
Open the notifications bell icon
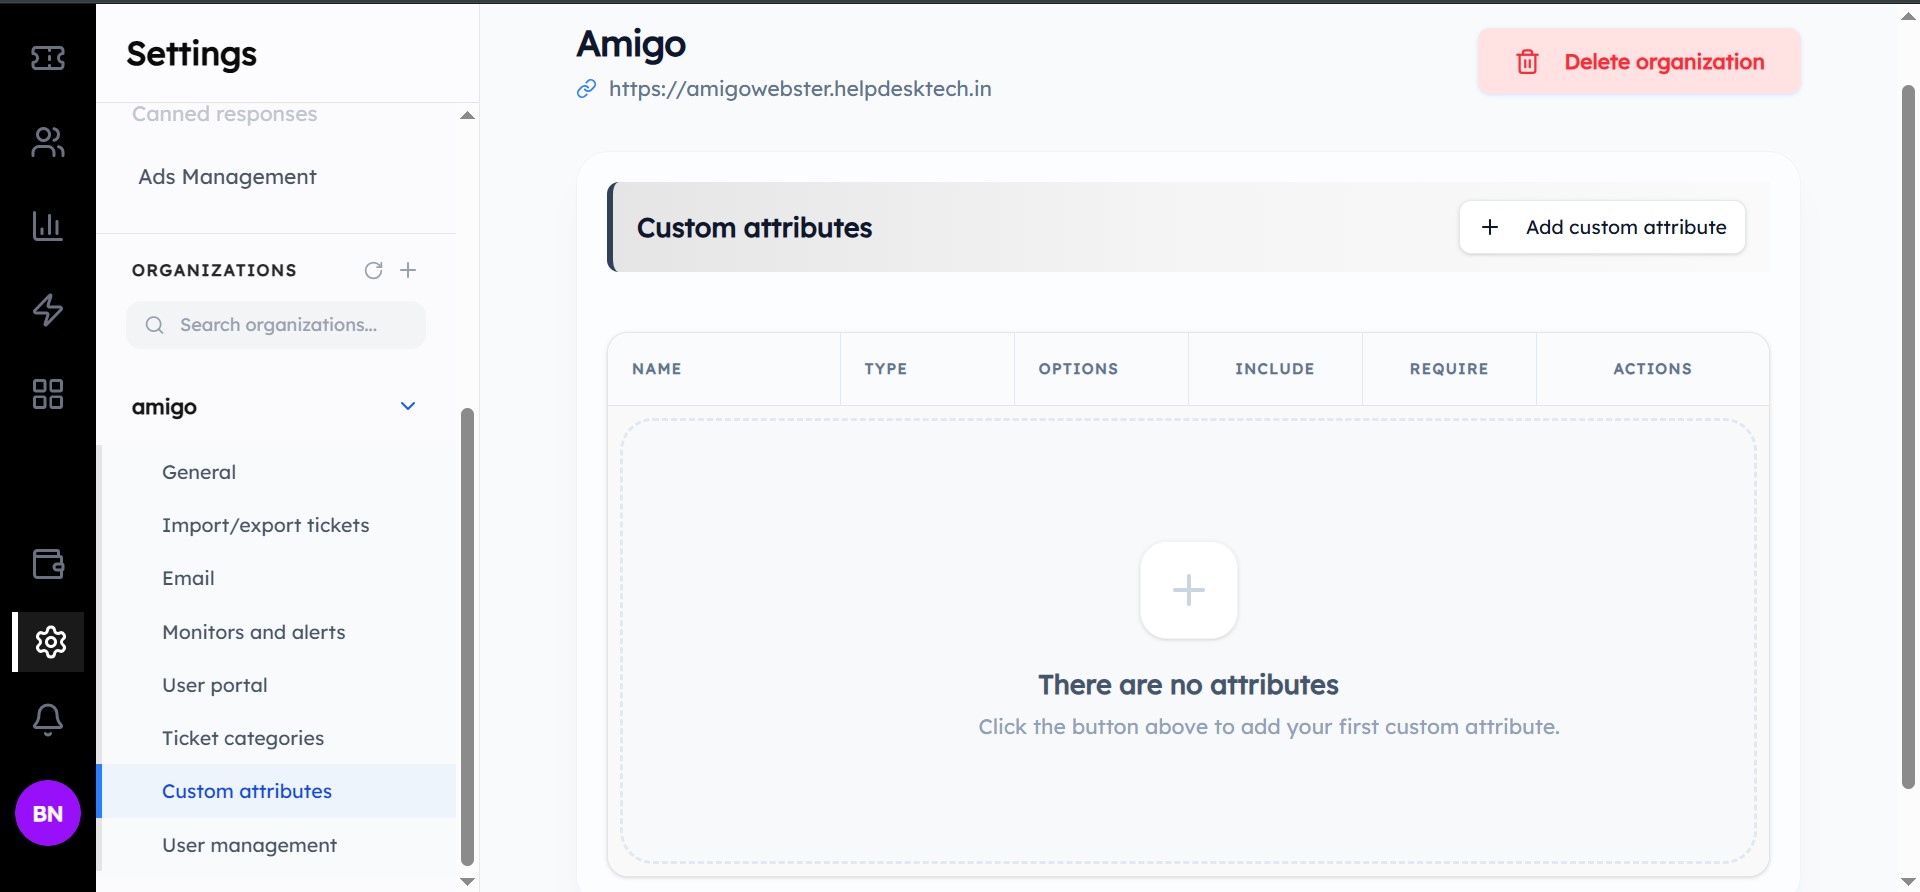[x=47, y=719]
